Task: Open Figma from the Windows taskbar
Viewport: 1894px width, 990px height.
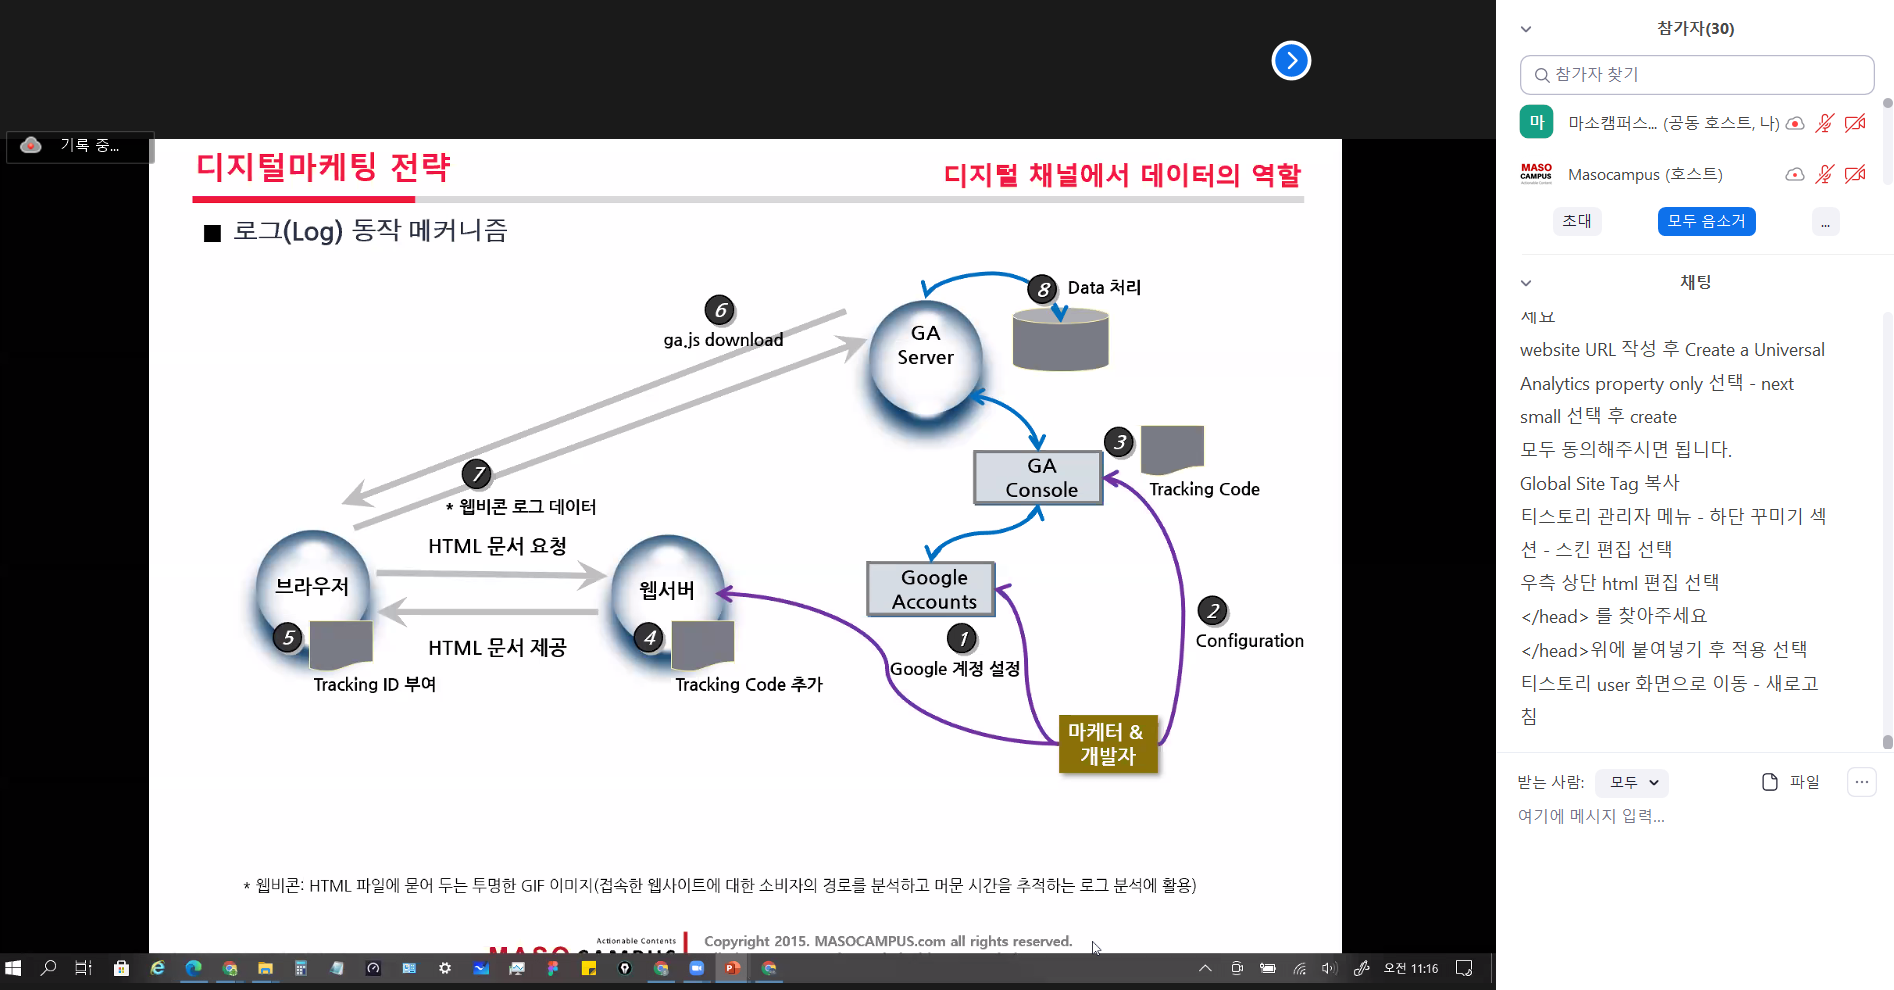Action: (x=552, y=968)
